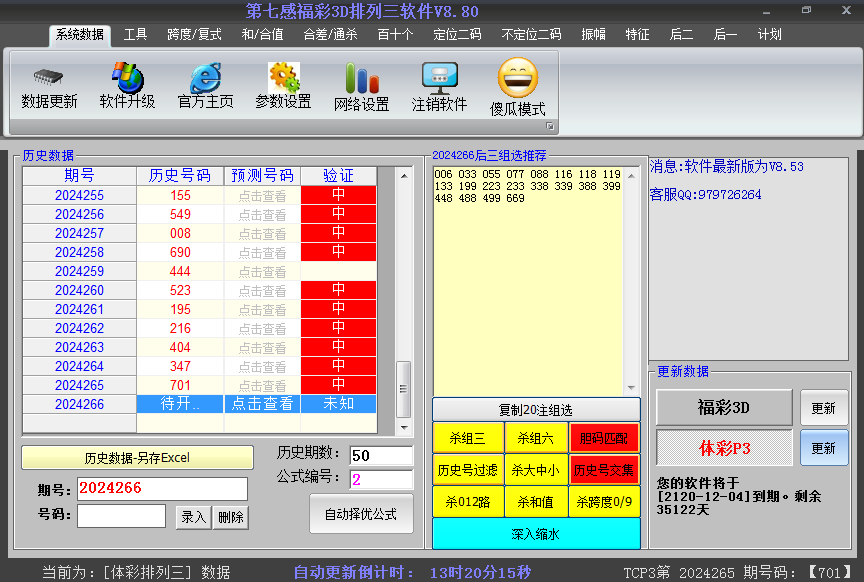The width and height of the screenshot is (864, 582).
Task: Activate 傻瓜模式 smiley icon
Action: (517, 78)
